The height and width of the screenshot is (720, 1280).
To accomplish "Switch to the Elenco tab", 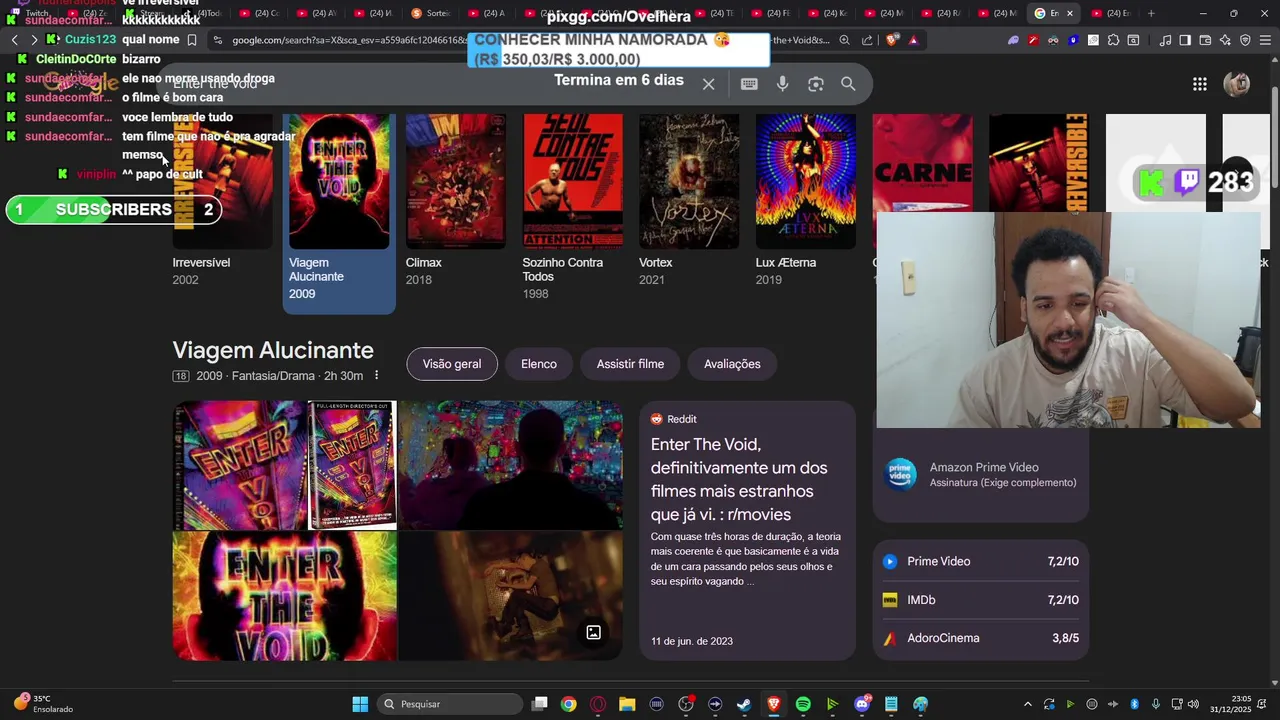I will coord(539,364).
